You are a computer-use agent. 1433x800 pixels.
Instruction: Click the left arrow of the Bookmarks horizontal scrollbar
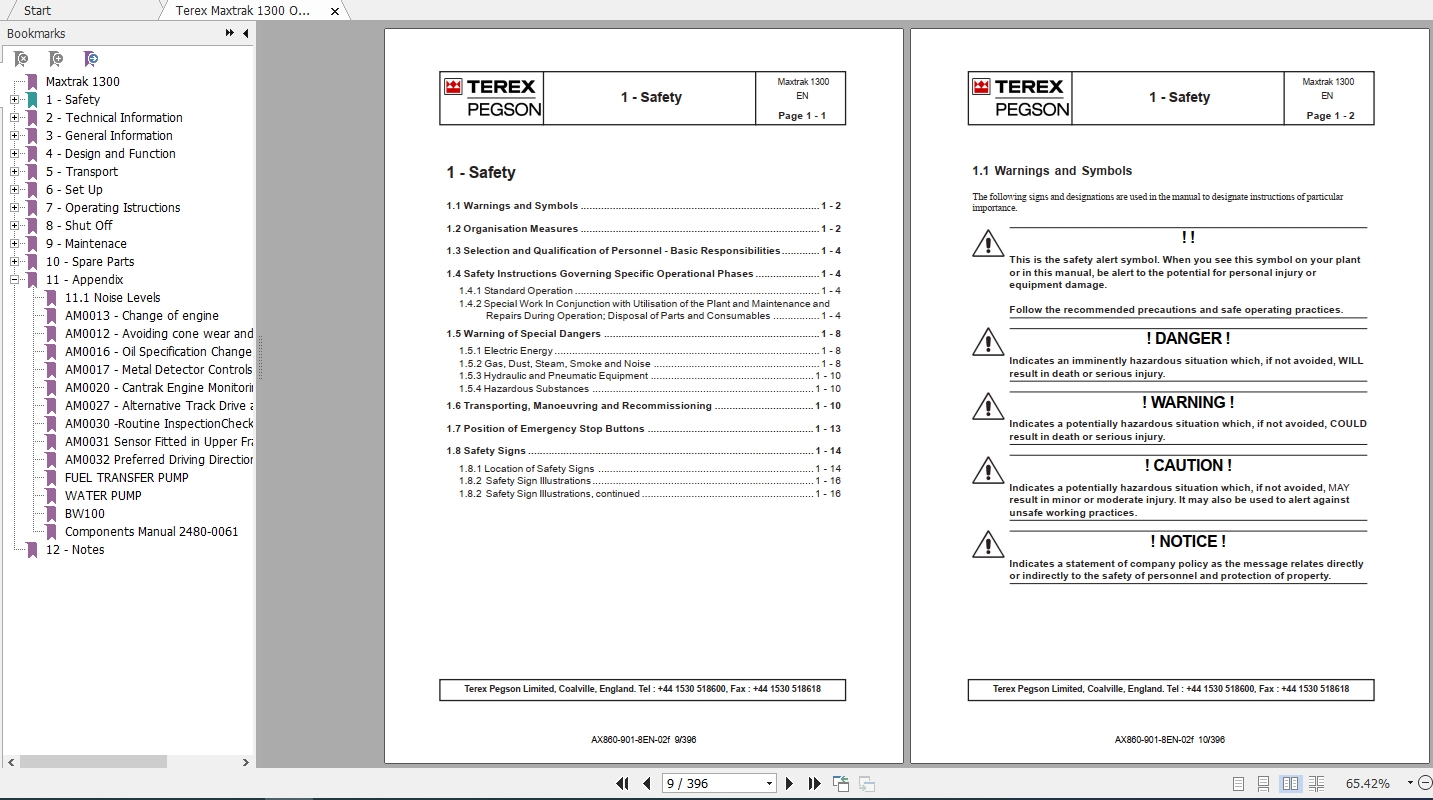[x=9, y=762]
